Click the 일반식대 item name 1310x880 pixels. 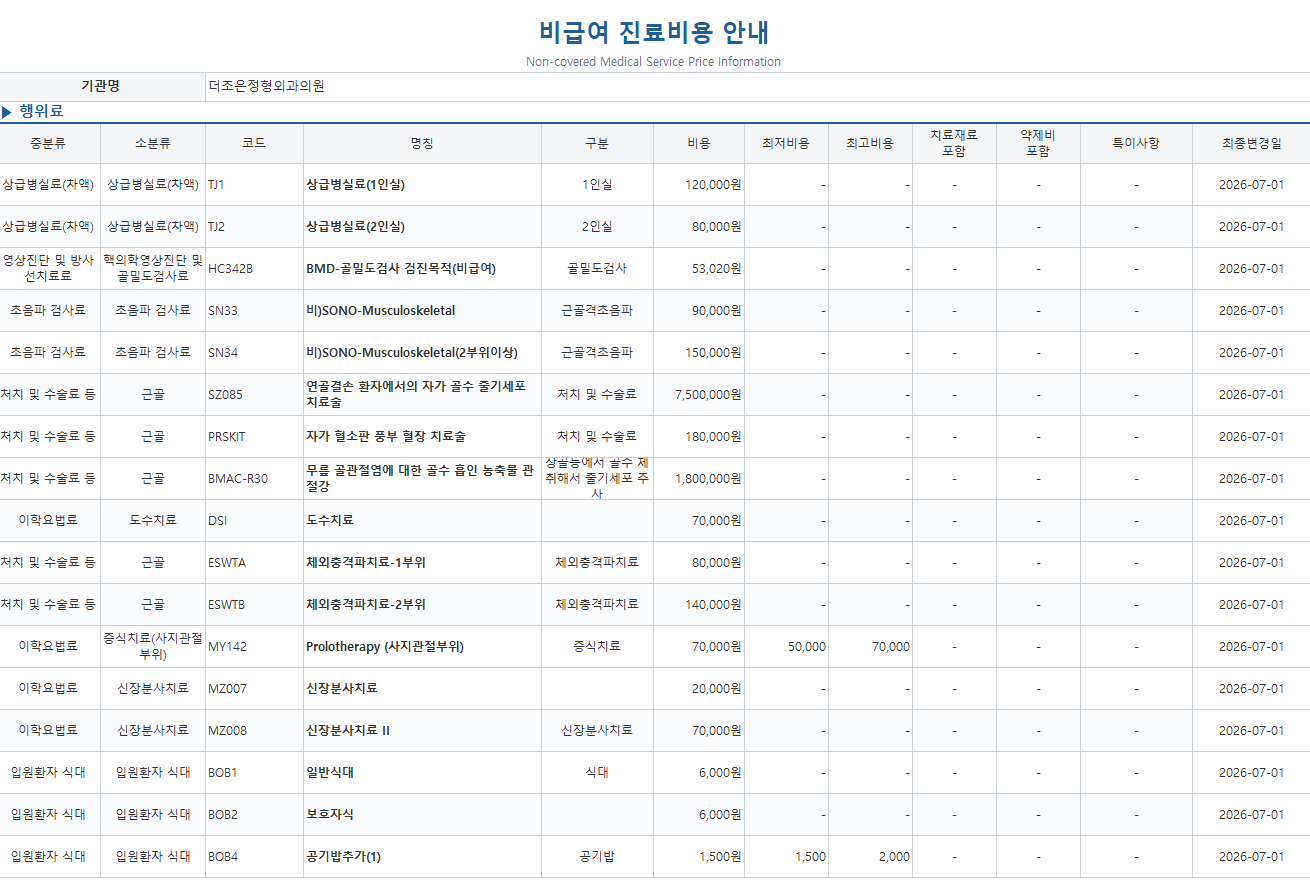click(330, 773)
